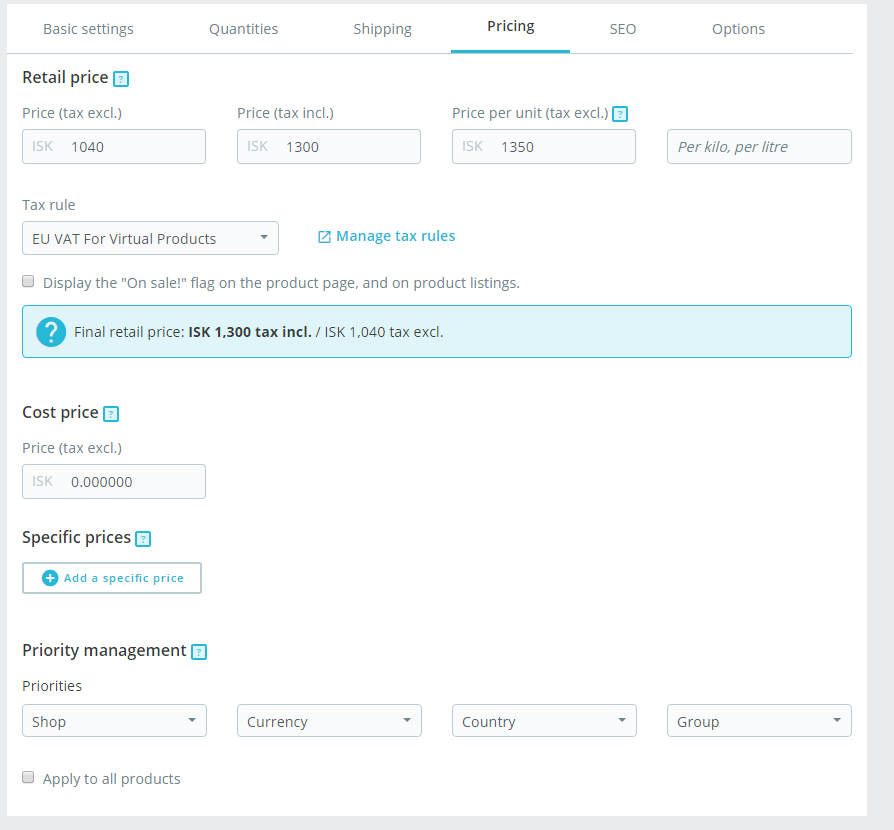Focus the Per kilo, per litre field
This screenshot has height=830, width=894.
point(759,147)
